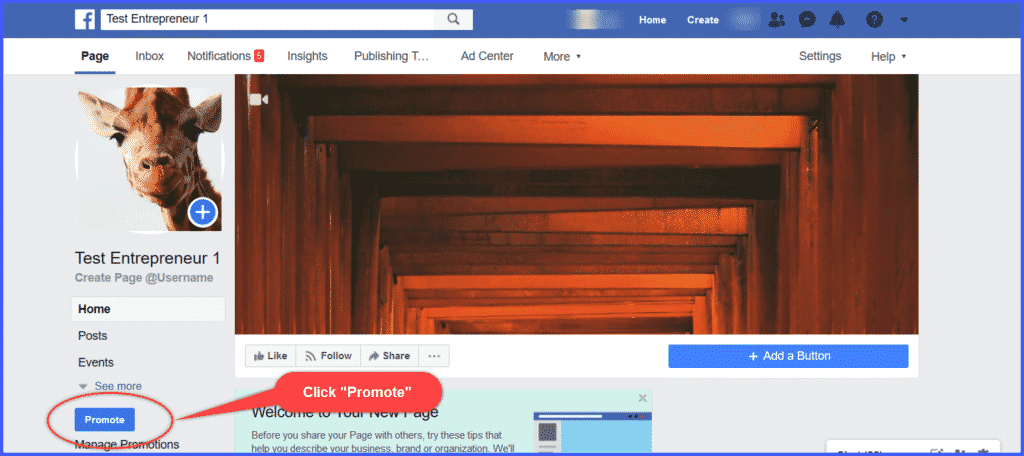Viewport: 1024px width, 456px height.
Task: Click the Promote button
Action: [105, 420]
